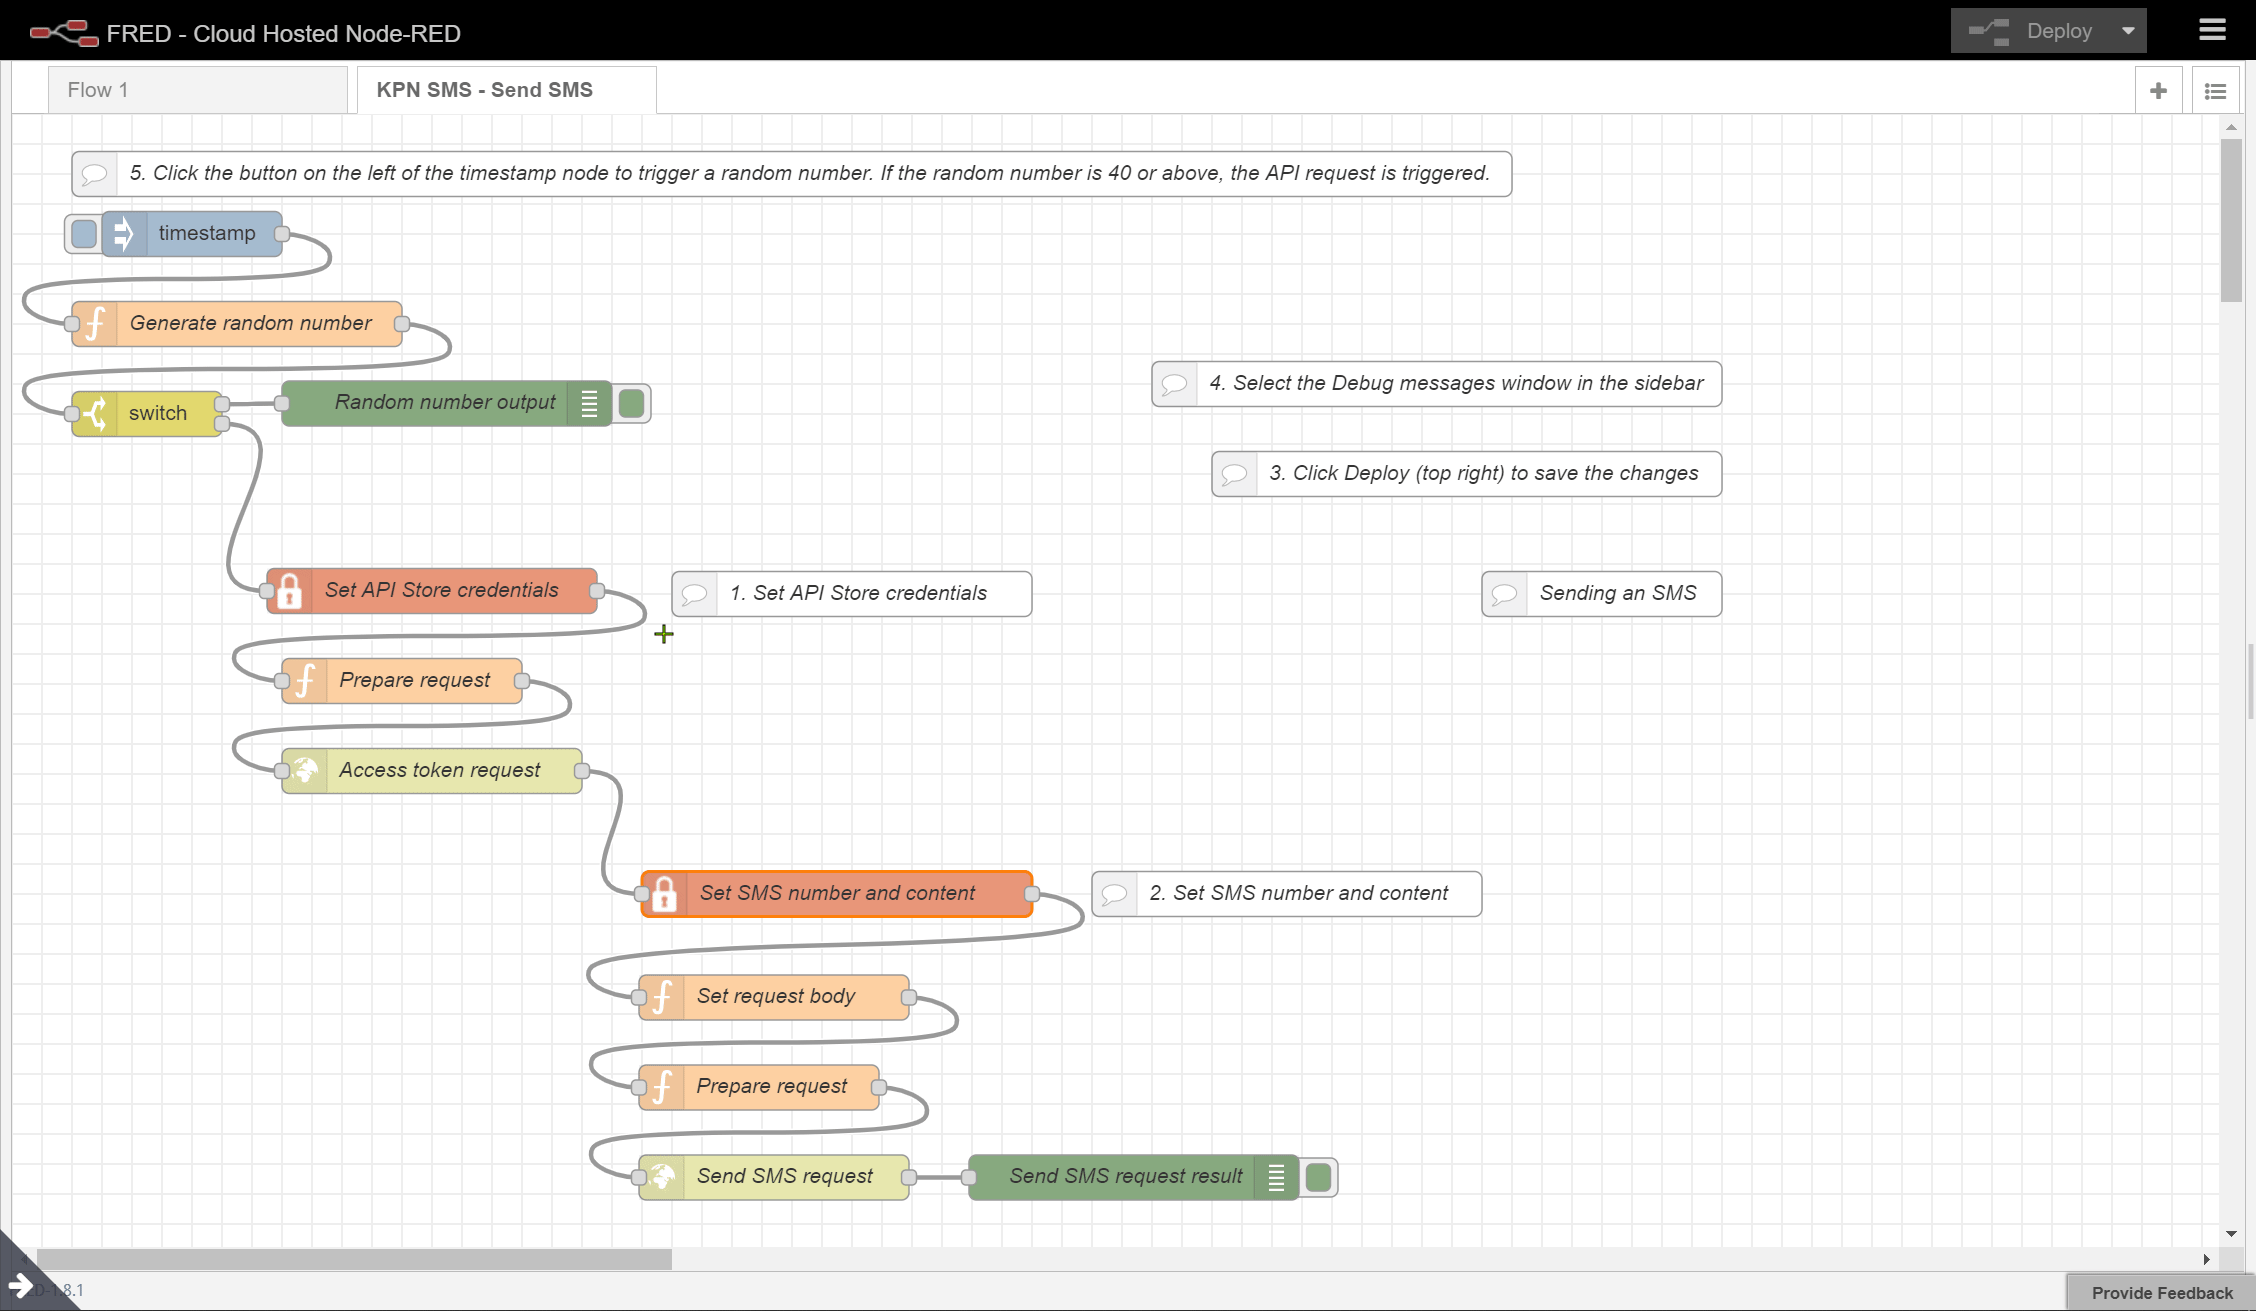Viewport: 2256px width, 1311px height.
Task: Select lock icon of Set SMS number node
Action: coord(664,894)
